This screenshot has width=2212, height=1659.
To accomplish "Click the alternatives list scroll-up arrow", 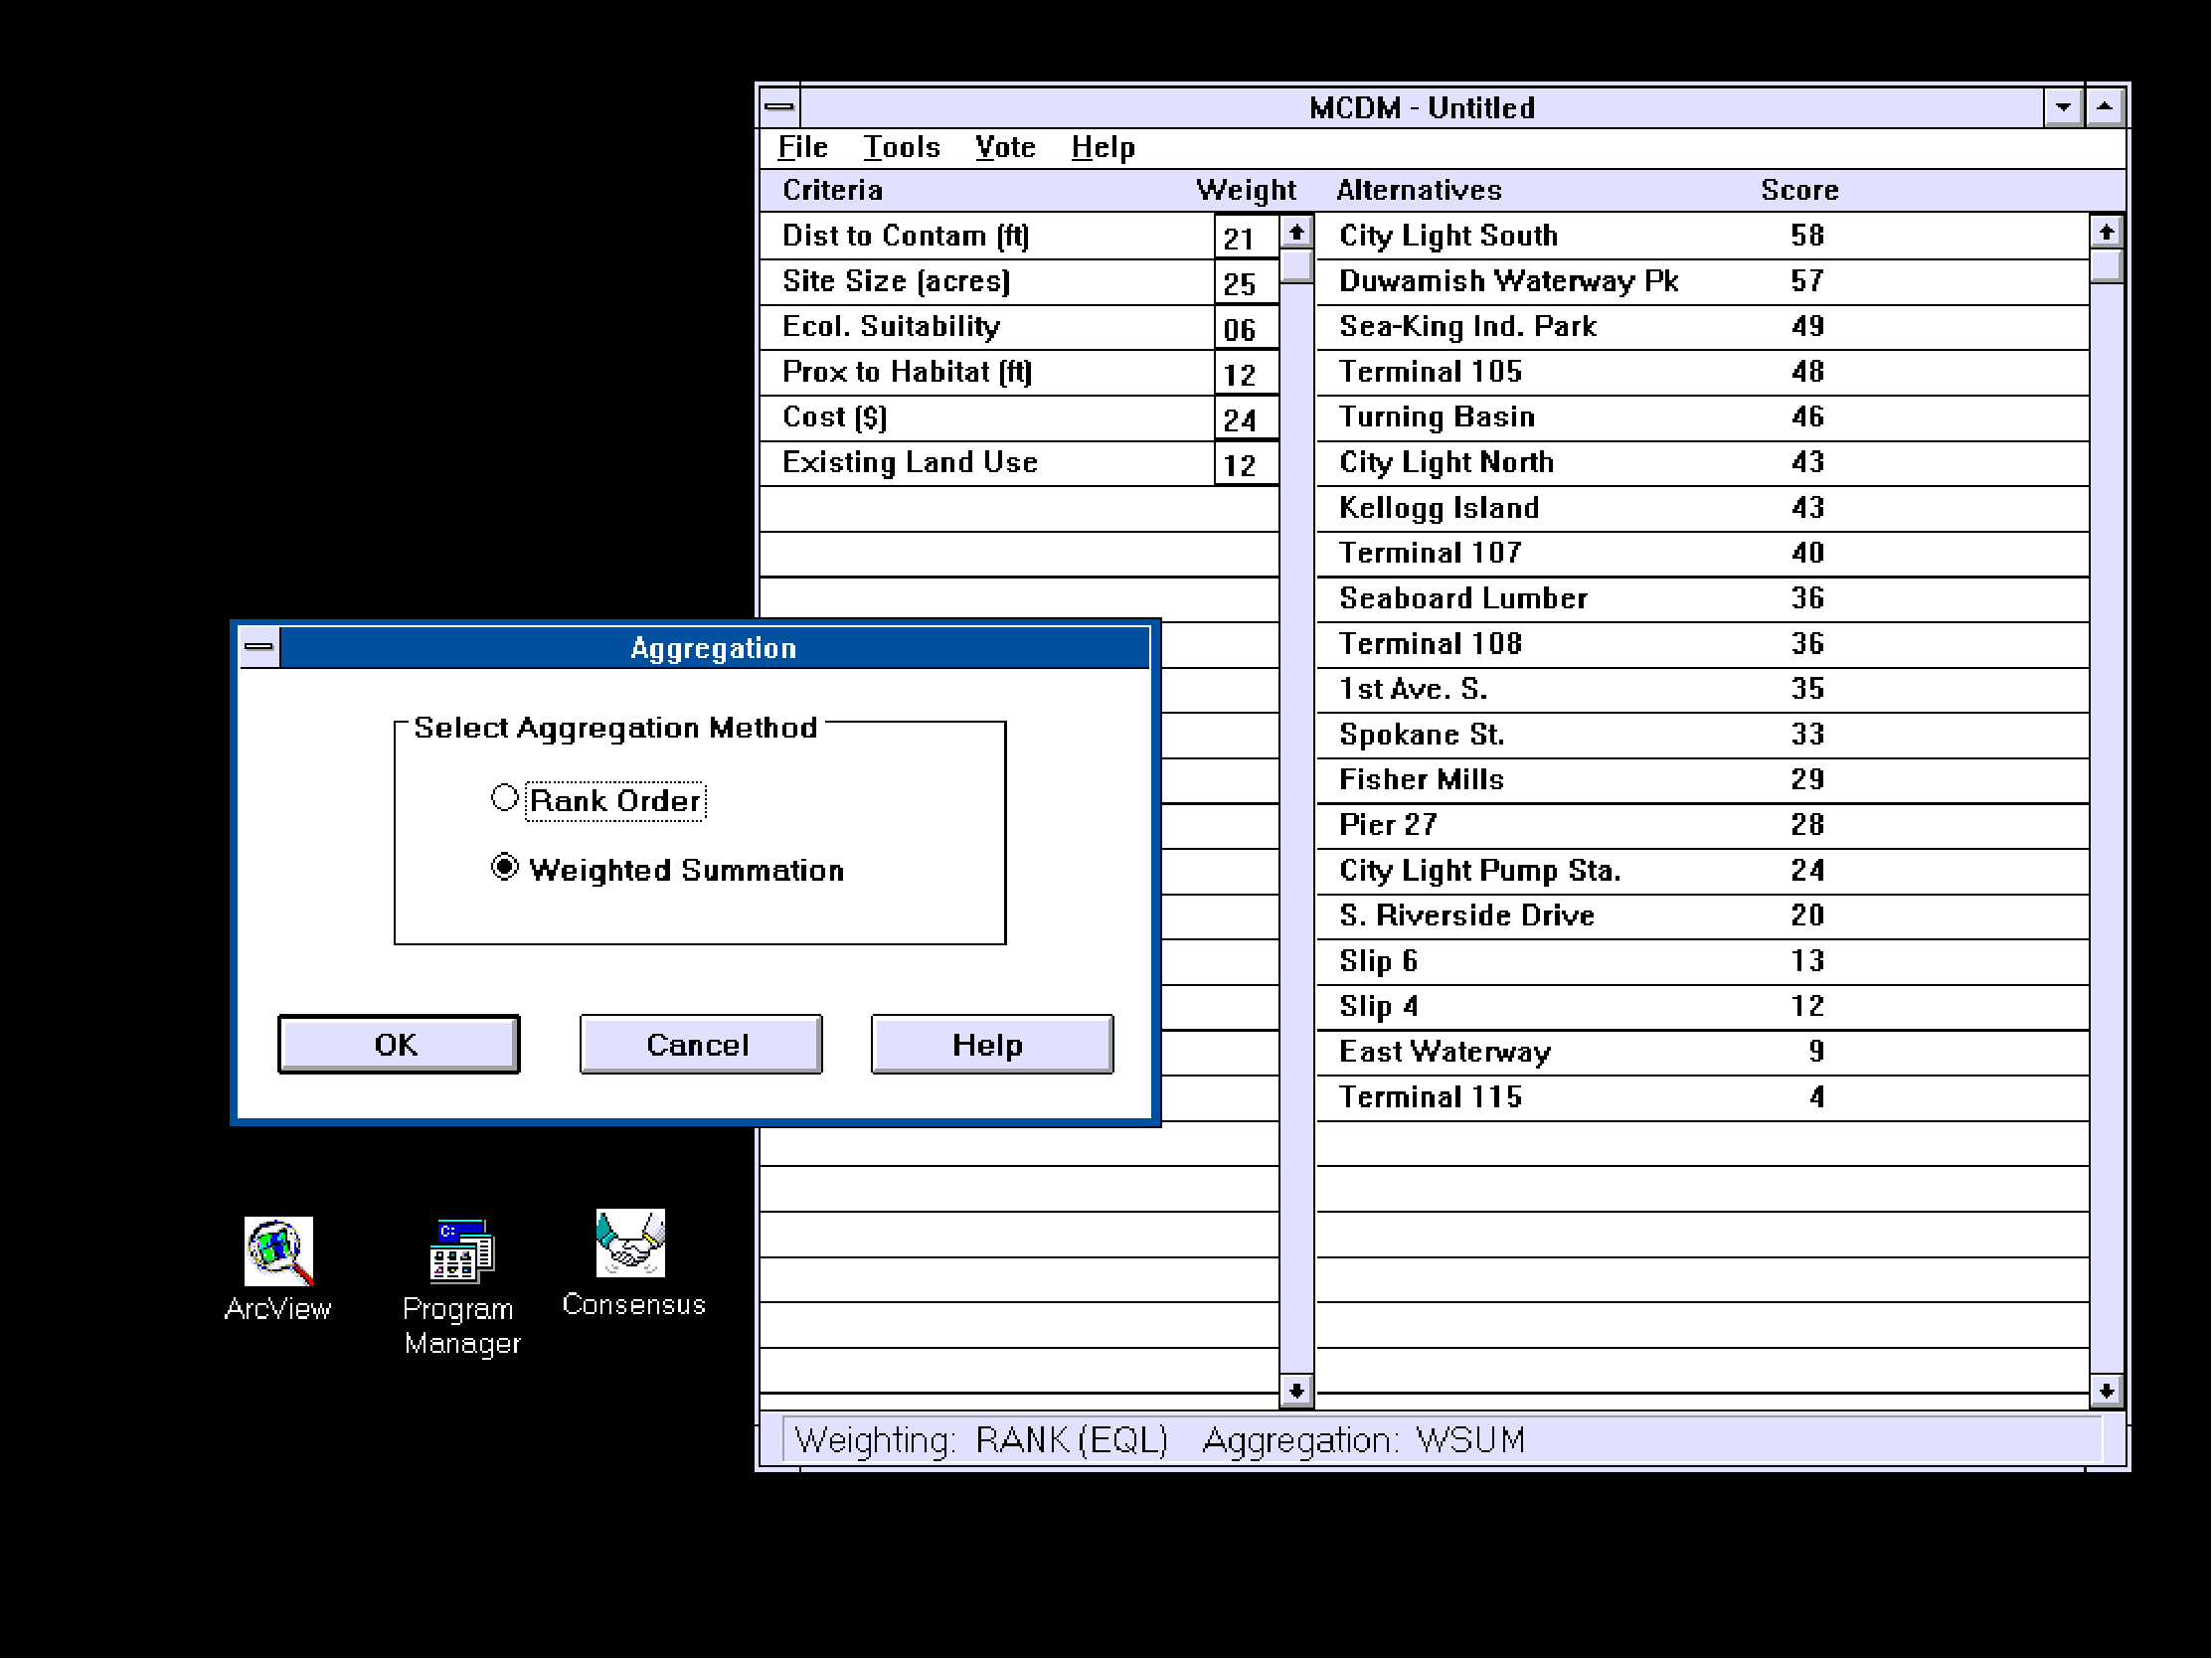I will (2105, 233).
